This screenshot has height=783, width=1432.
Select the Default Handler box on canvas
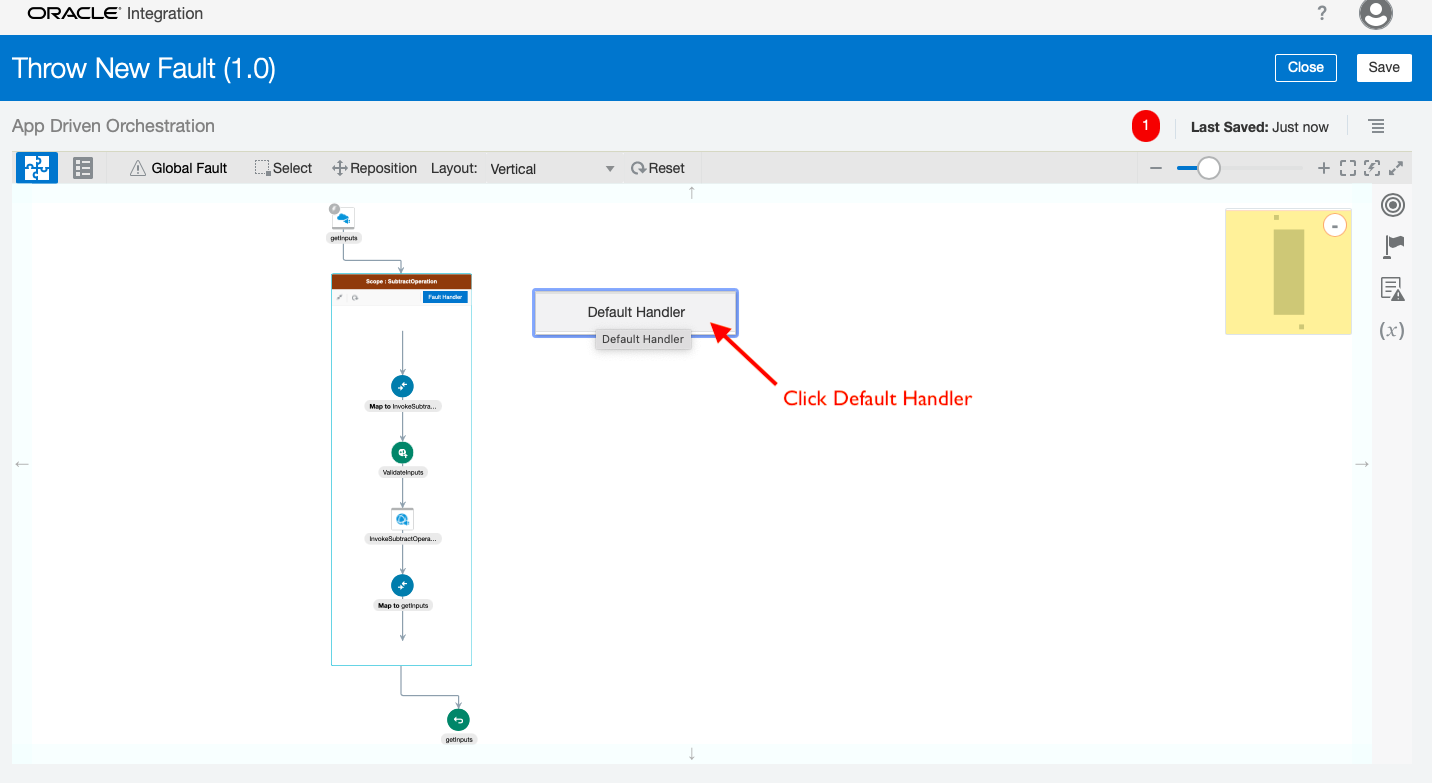635,312
